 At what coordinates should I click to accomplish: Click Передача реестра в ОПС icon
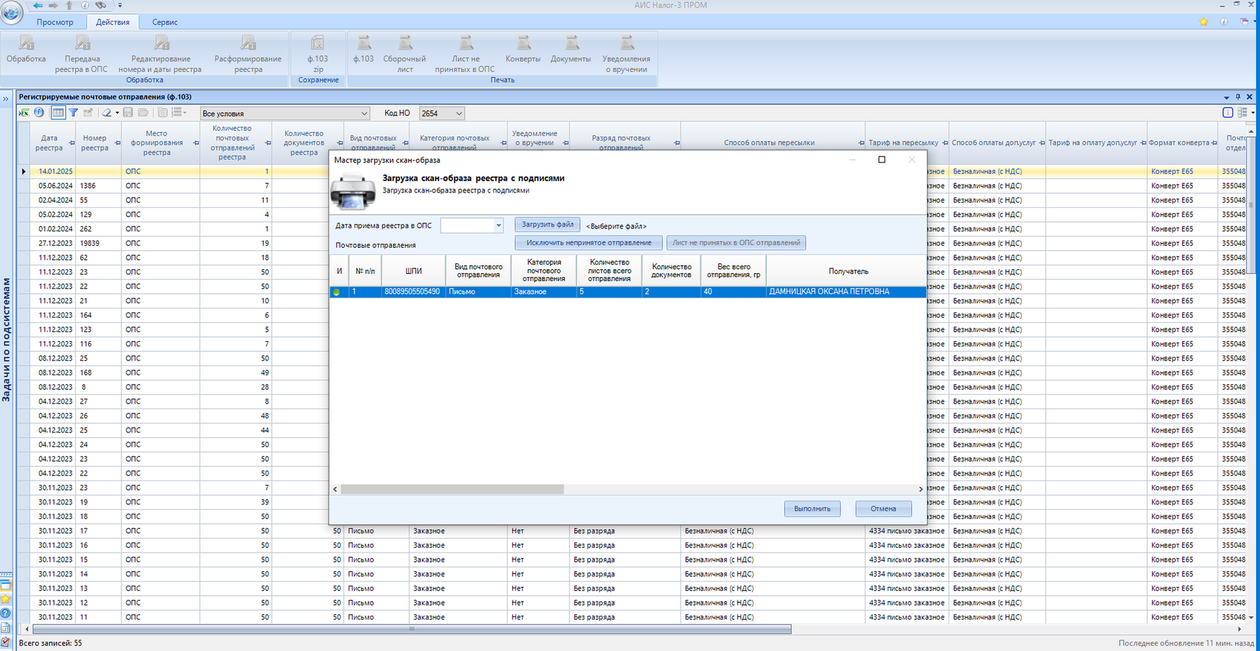pyautogui.click(x=81, y=44)
